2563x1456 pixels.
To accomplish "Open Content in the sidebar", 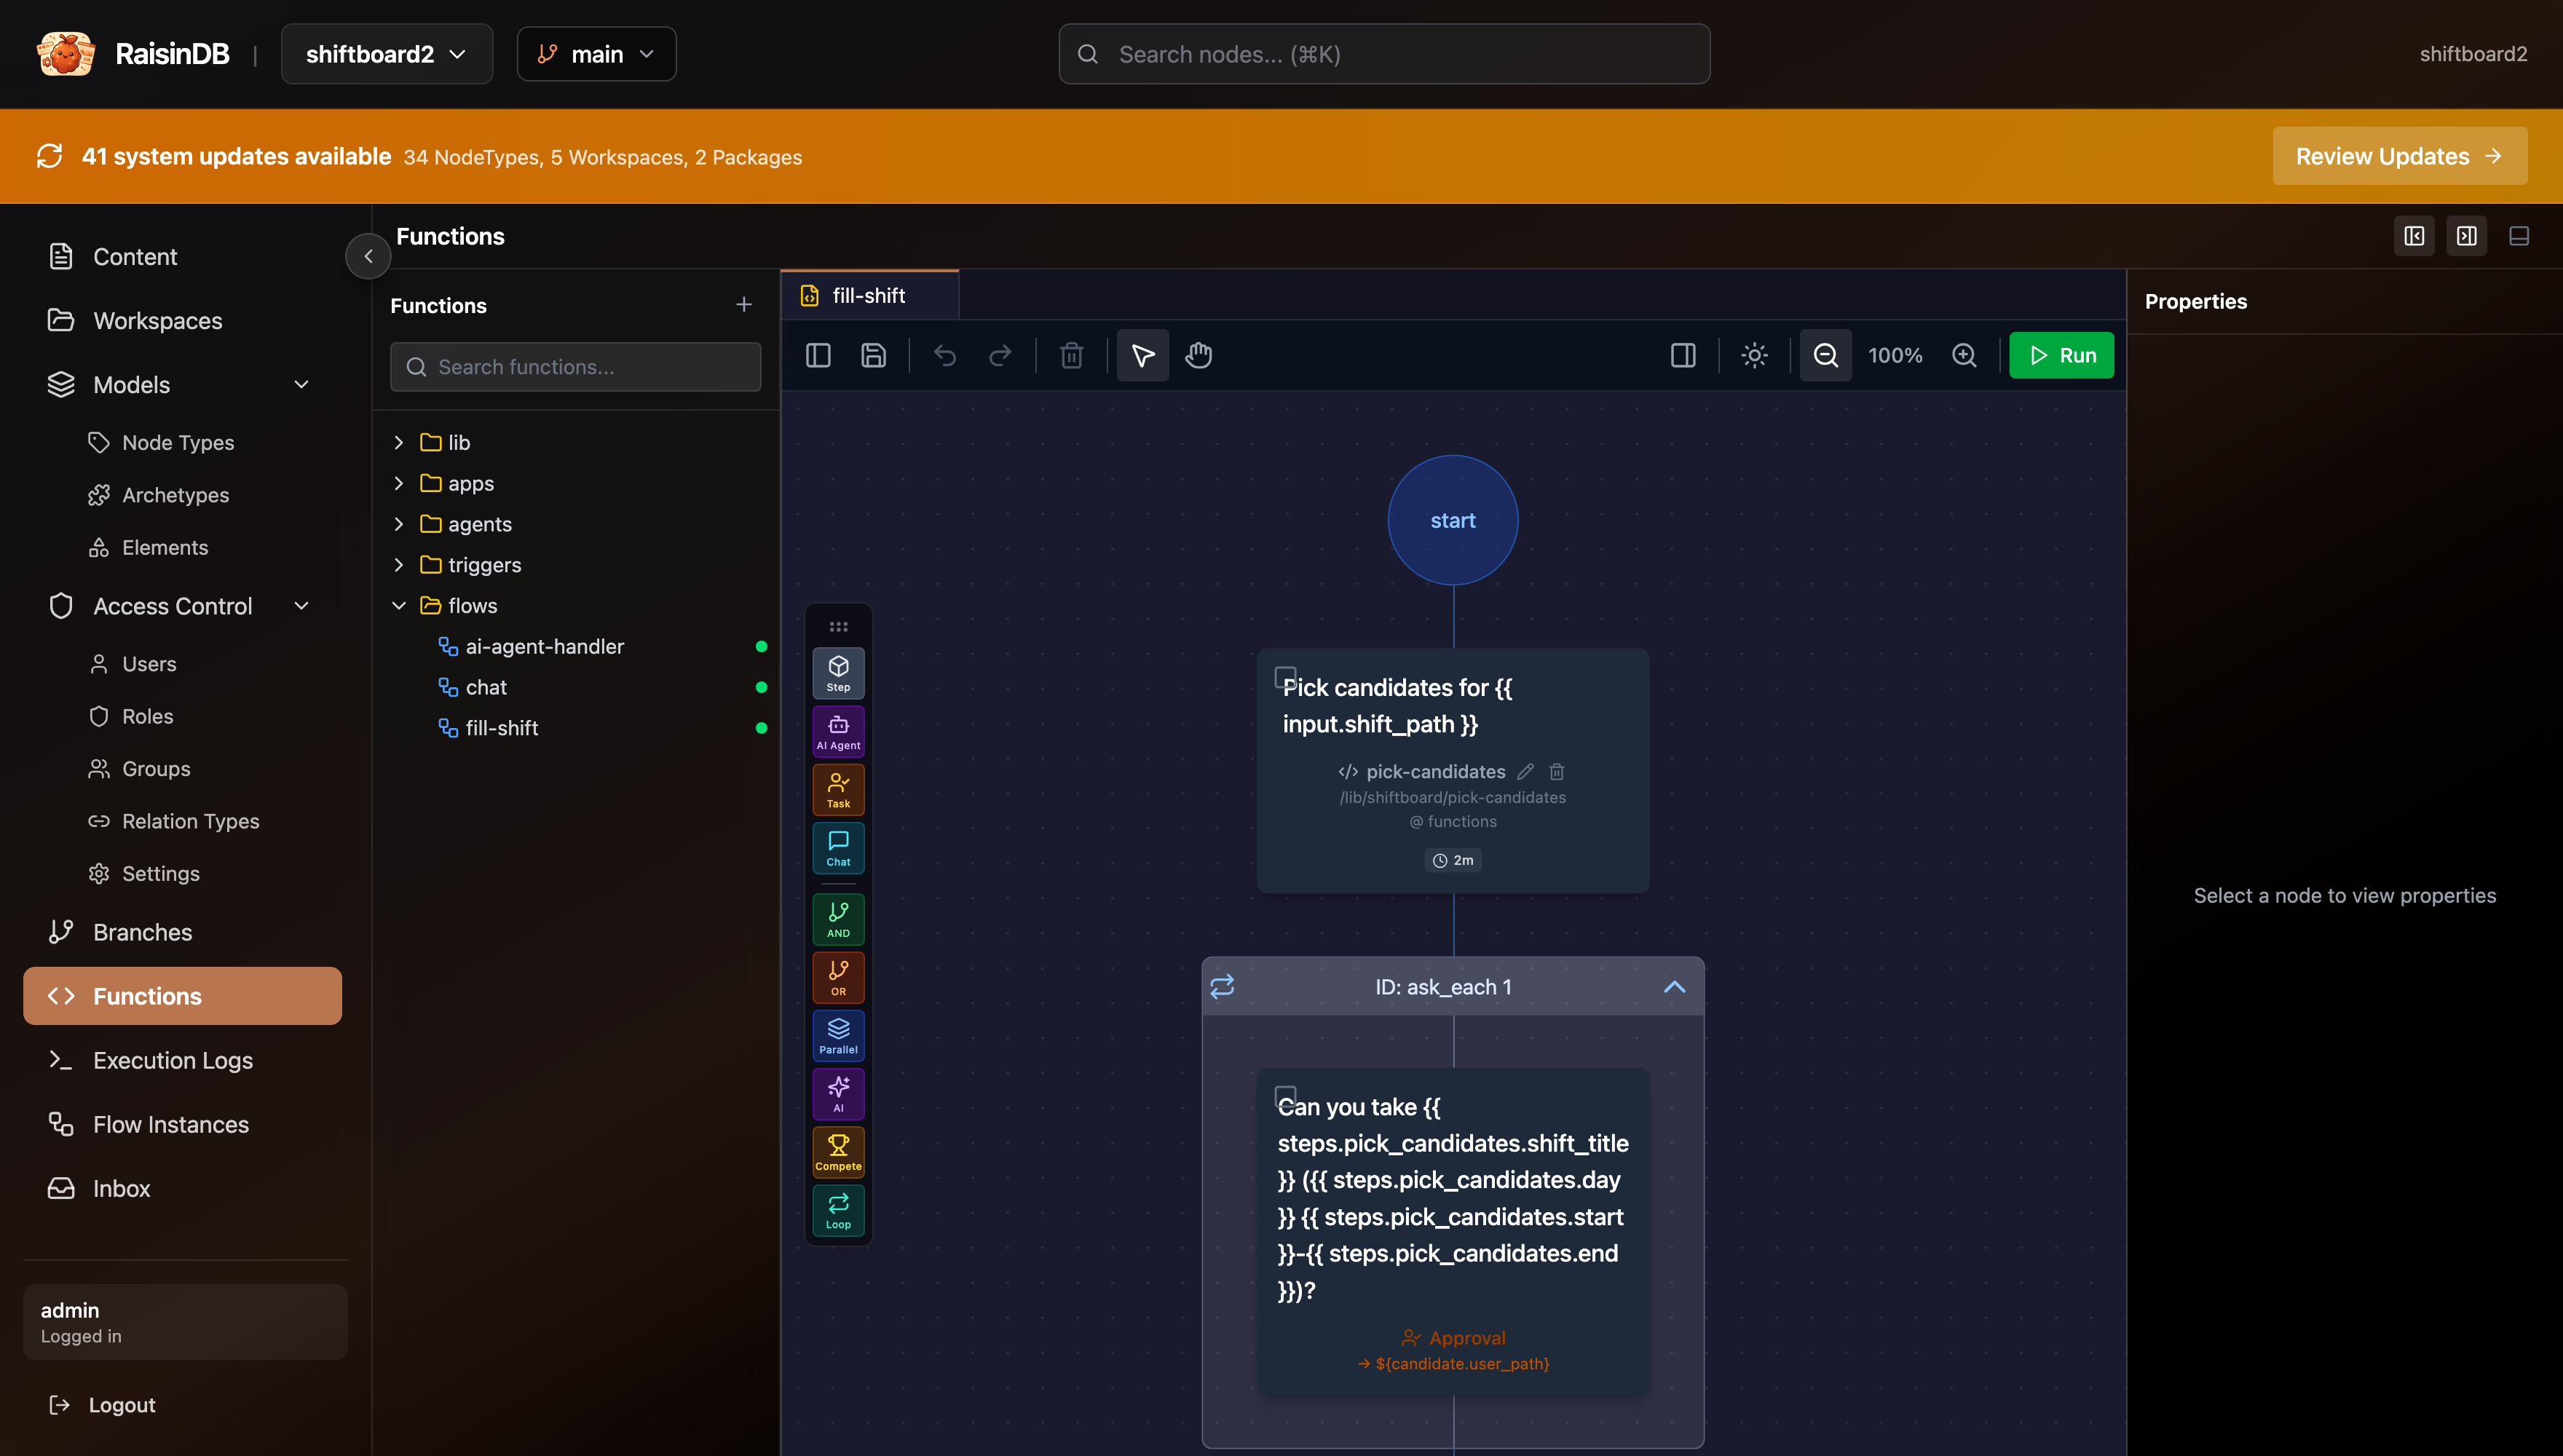I will click(x=182, y=257).
